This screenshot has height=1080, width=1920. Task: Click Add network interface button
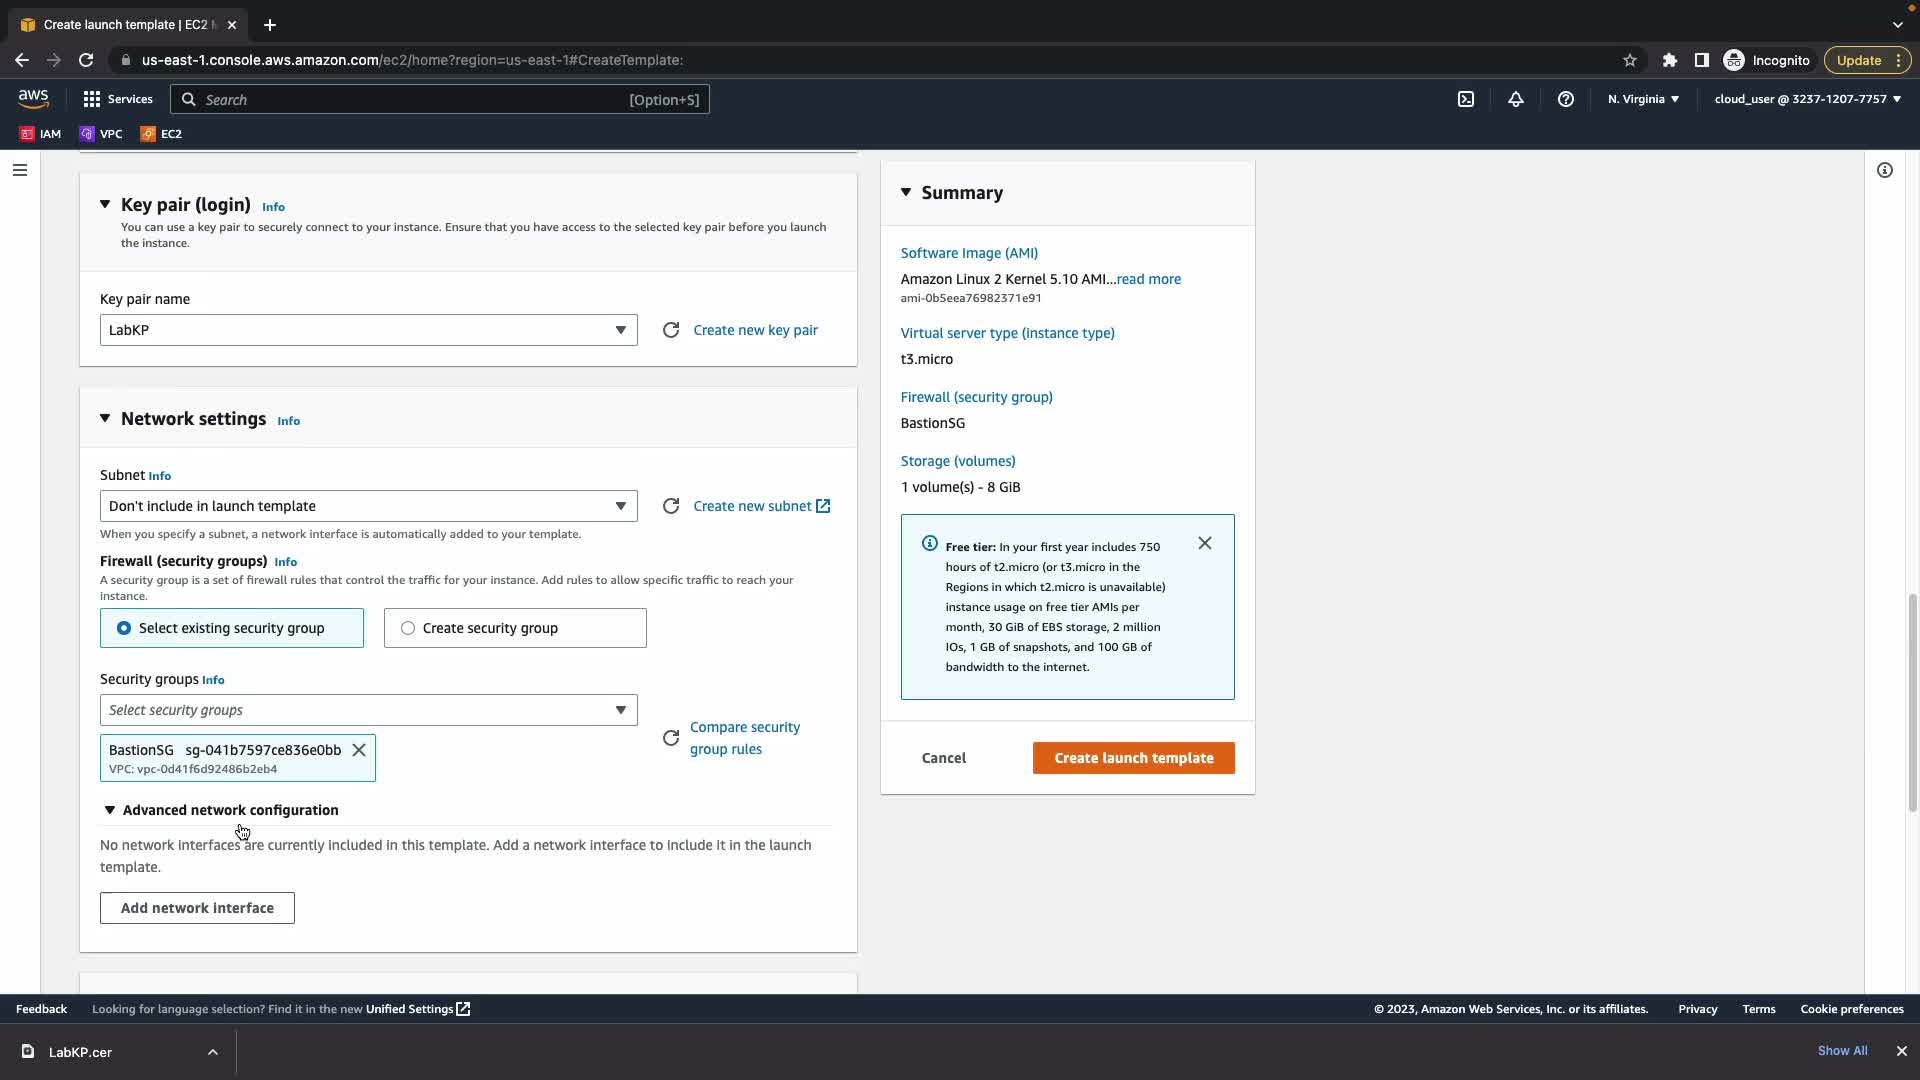pyautogui.click(x=197, y=908)
